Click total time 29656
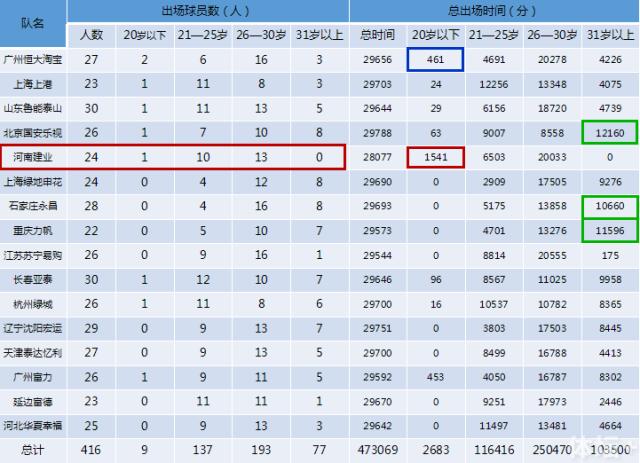Screen dimensions: 640x463 pyautogui.click(x=377, y=60)
